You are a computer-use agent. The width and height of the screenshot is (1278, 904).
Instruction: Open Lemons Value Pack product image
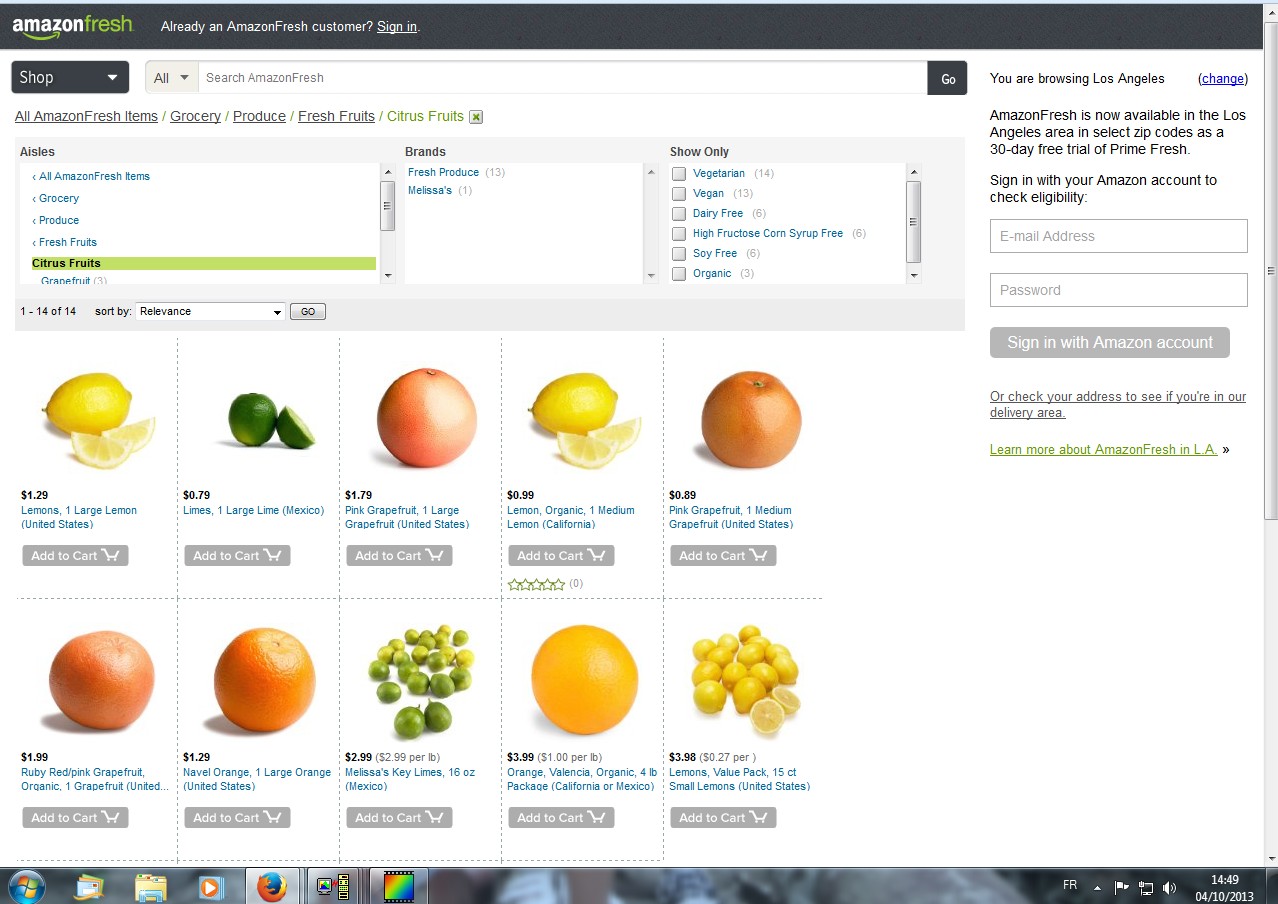point(746,680)
